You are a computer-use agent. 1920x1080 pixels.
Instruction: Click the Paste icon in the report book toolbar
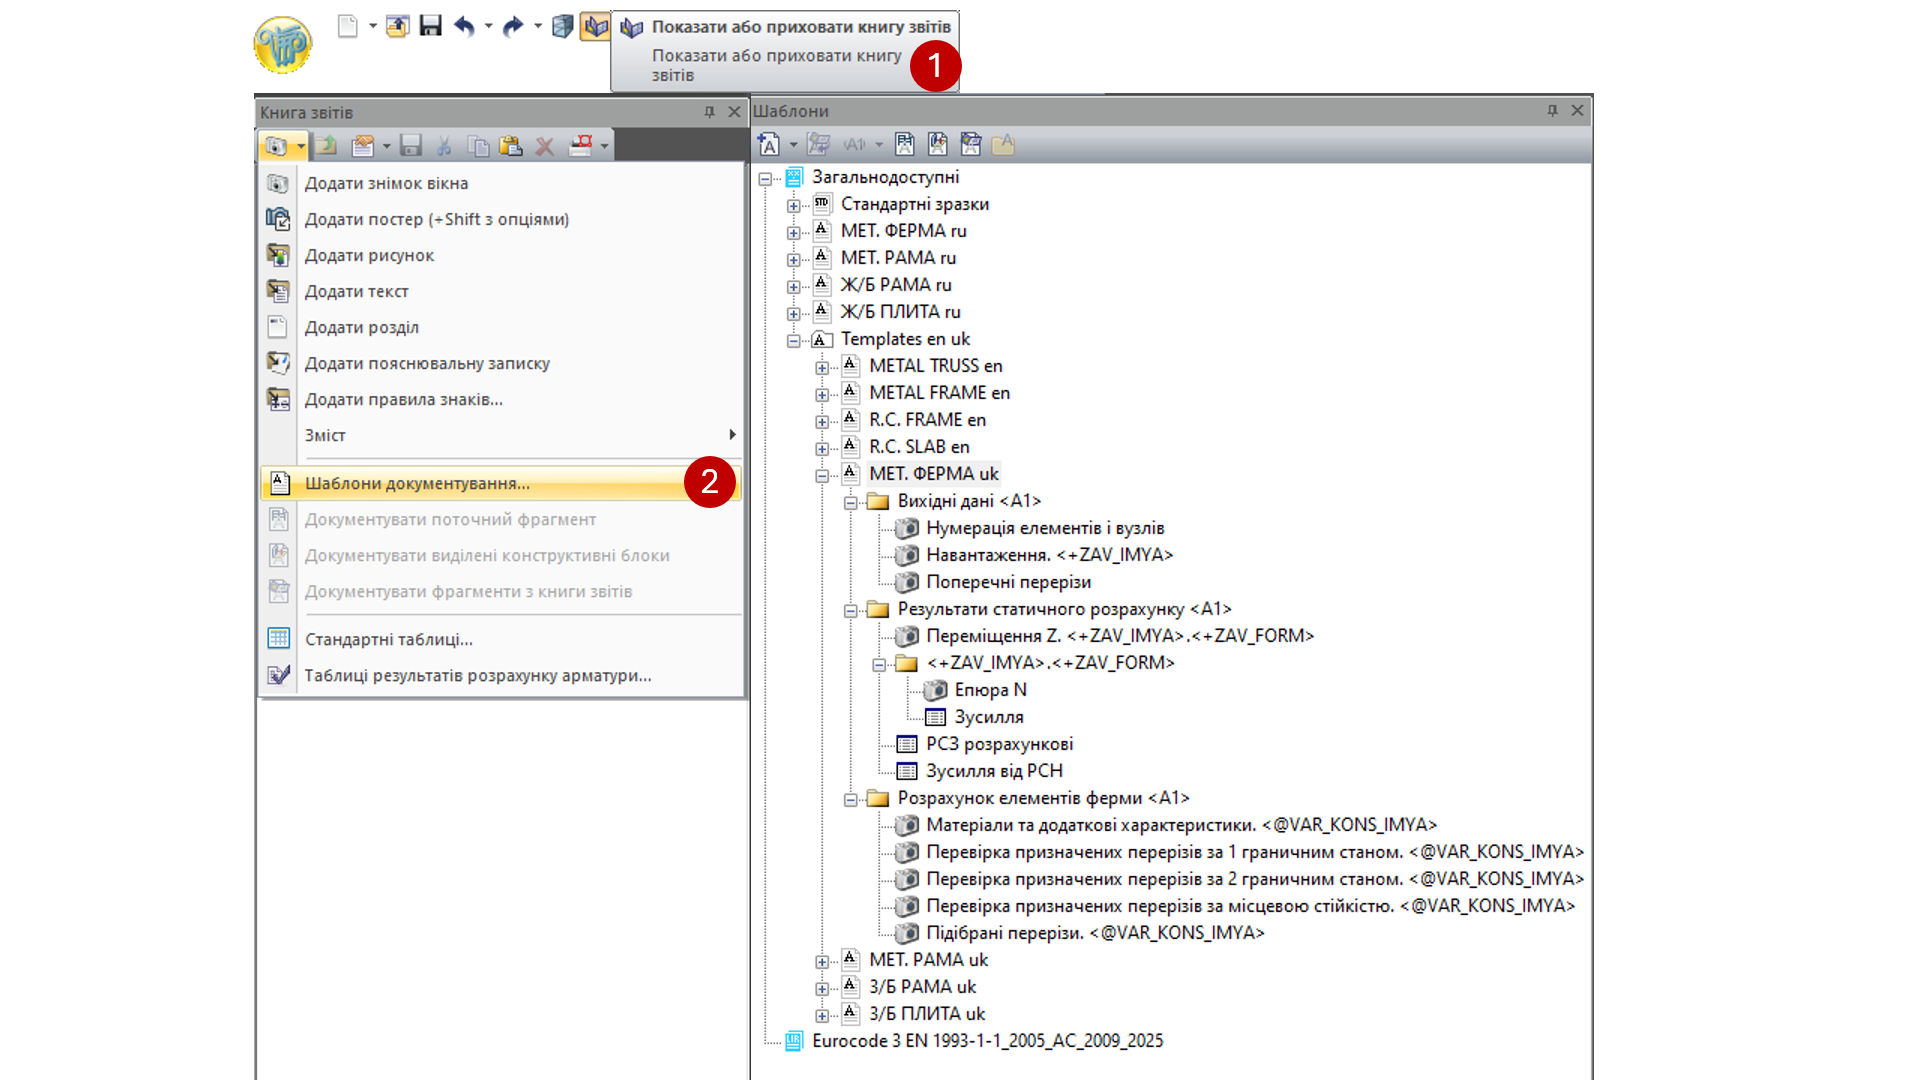pyautogui.click(x=511, y=146)
